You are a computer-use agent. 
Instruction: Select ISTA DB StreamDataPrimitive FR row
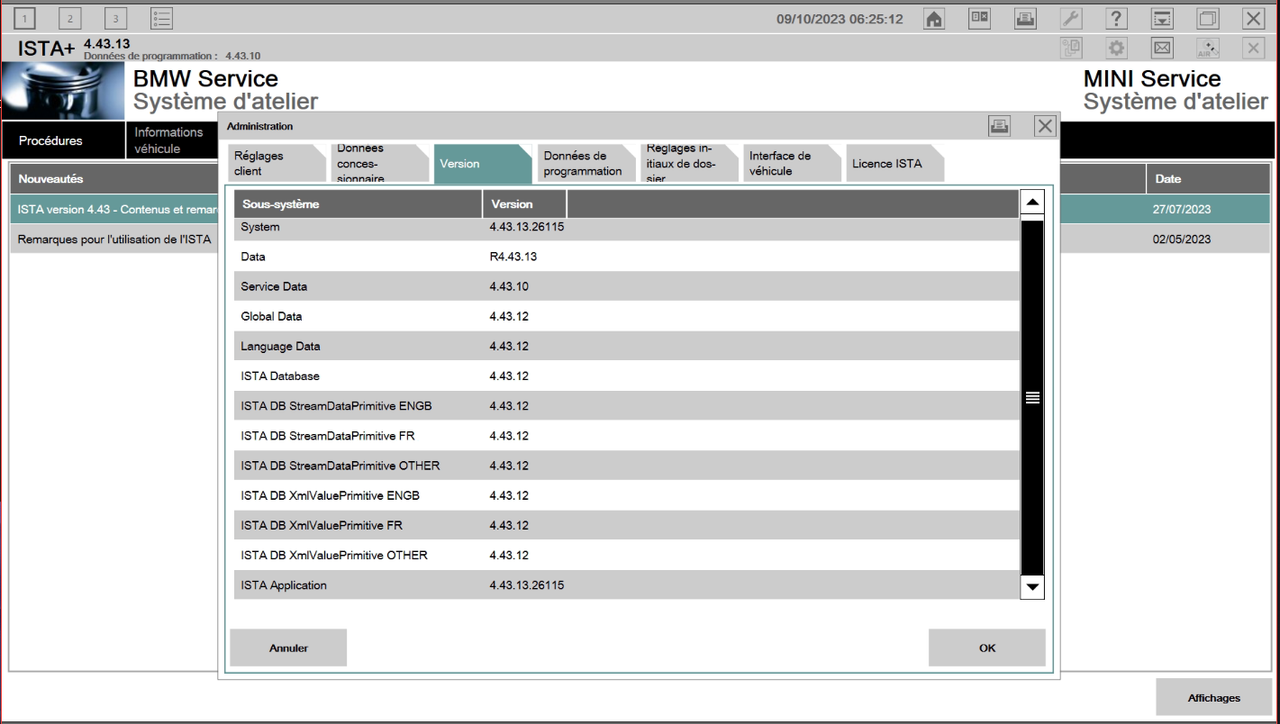click(x=627, y=436)
